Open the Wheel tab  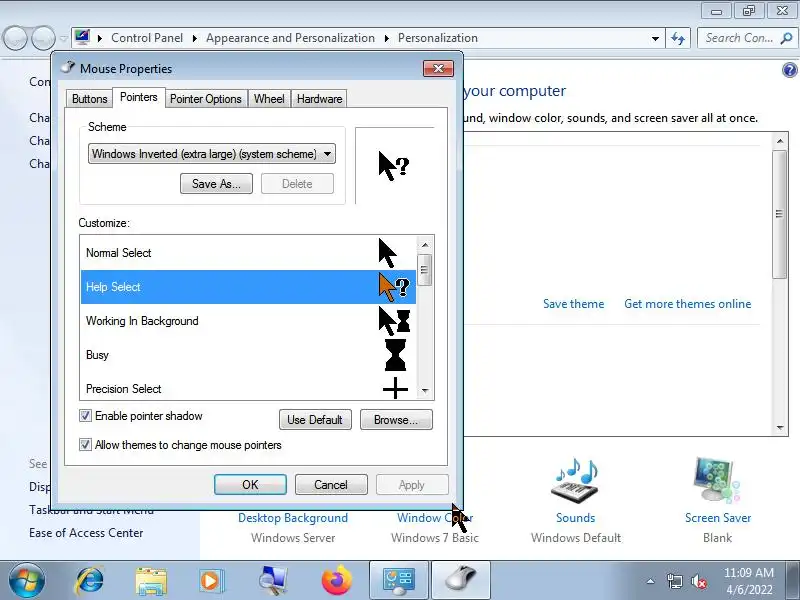click(x=269, y=99)
